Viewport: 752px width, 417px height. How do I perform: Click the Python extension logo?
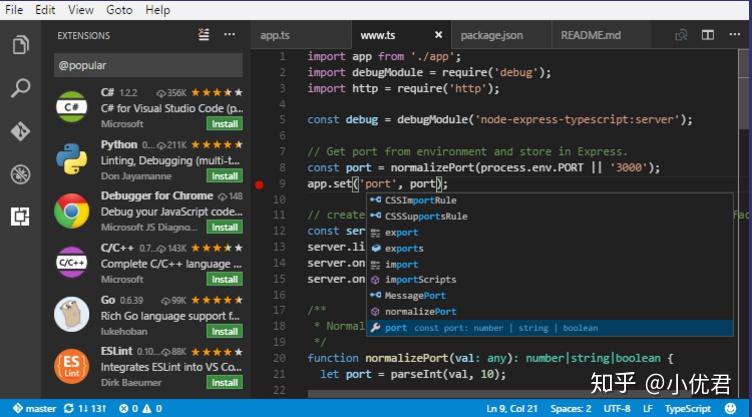click(x=71, y=159)
